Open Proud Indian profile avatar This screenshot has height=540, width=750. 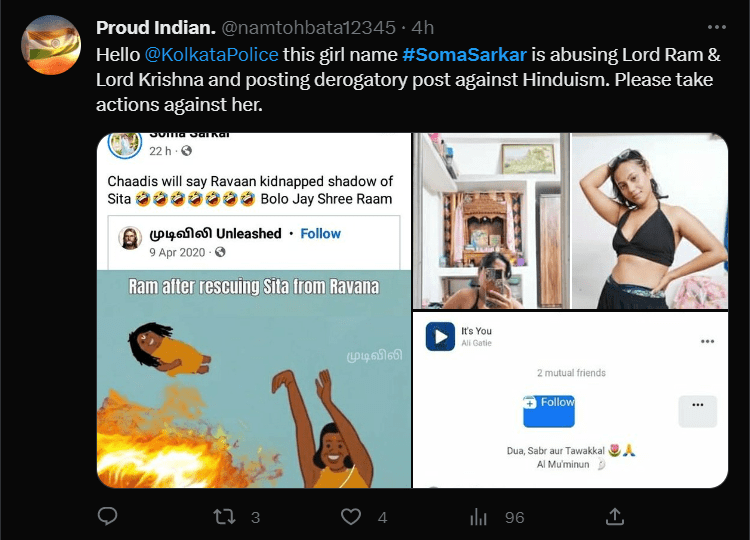[x=51, y=44]
